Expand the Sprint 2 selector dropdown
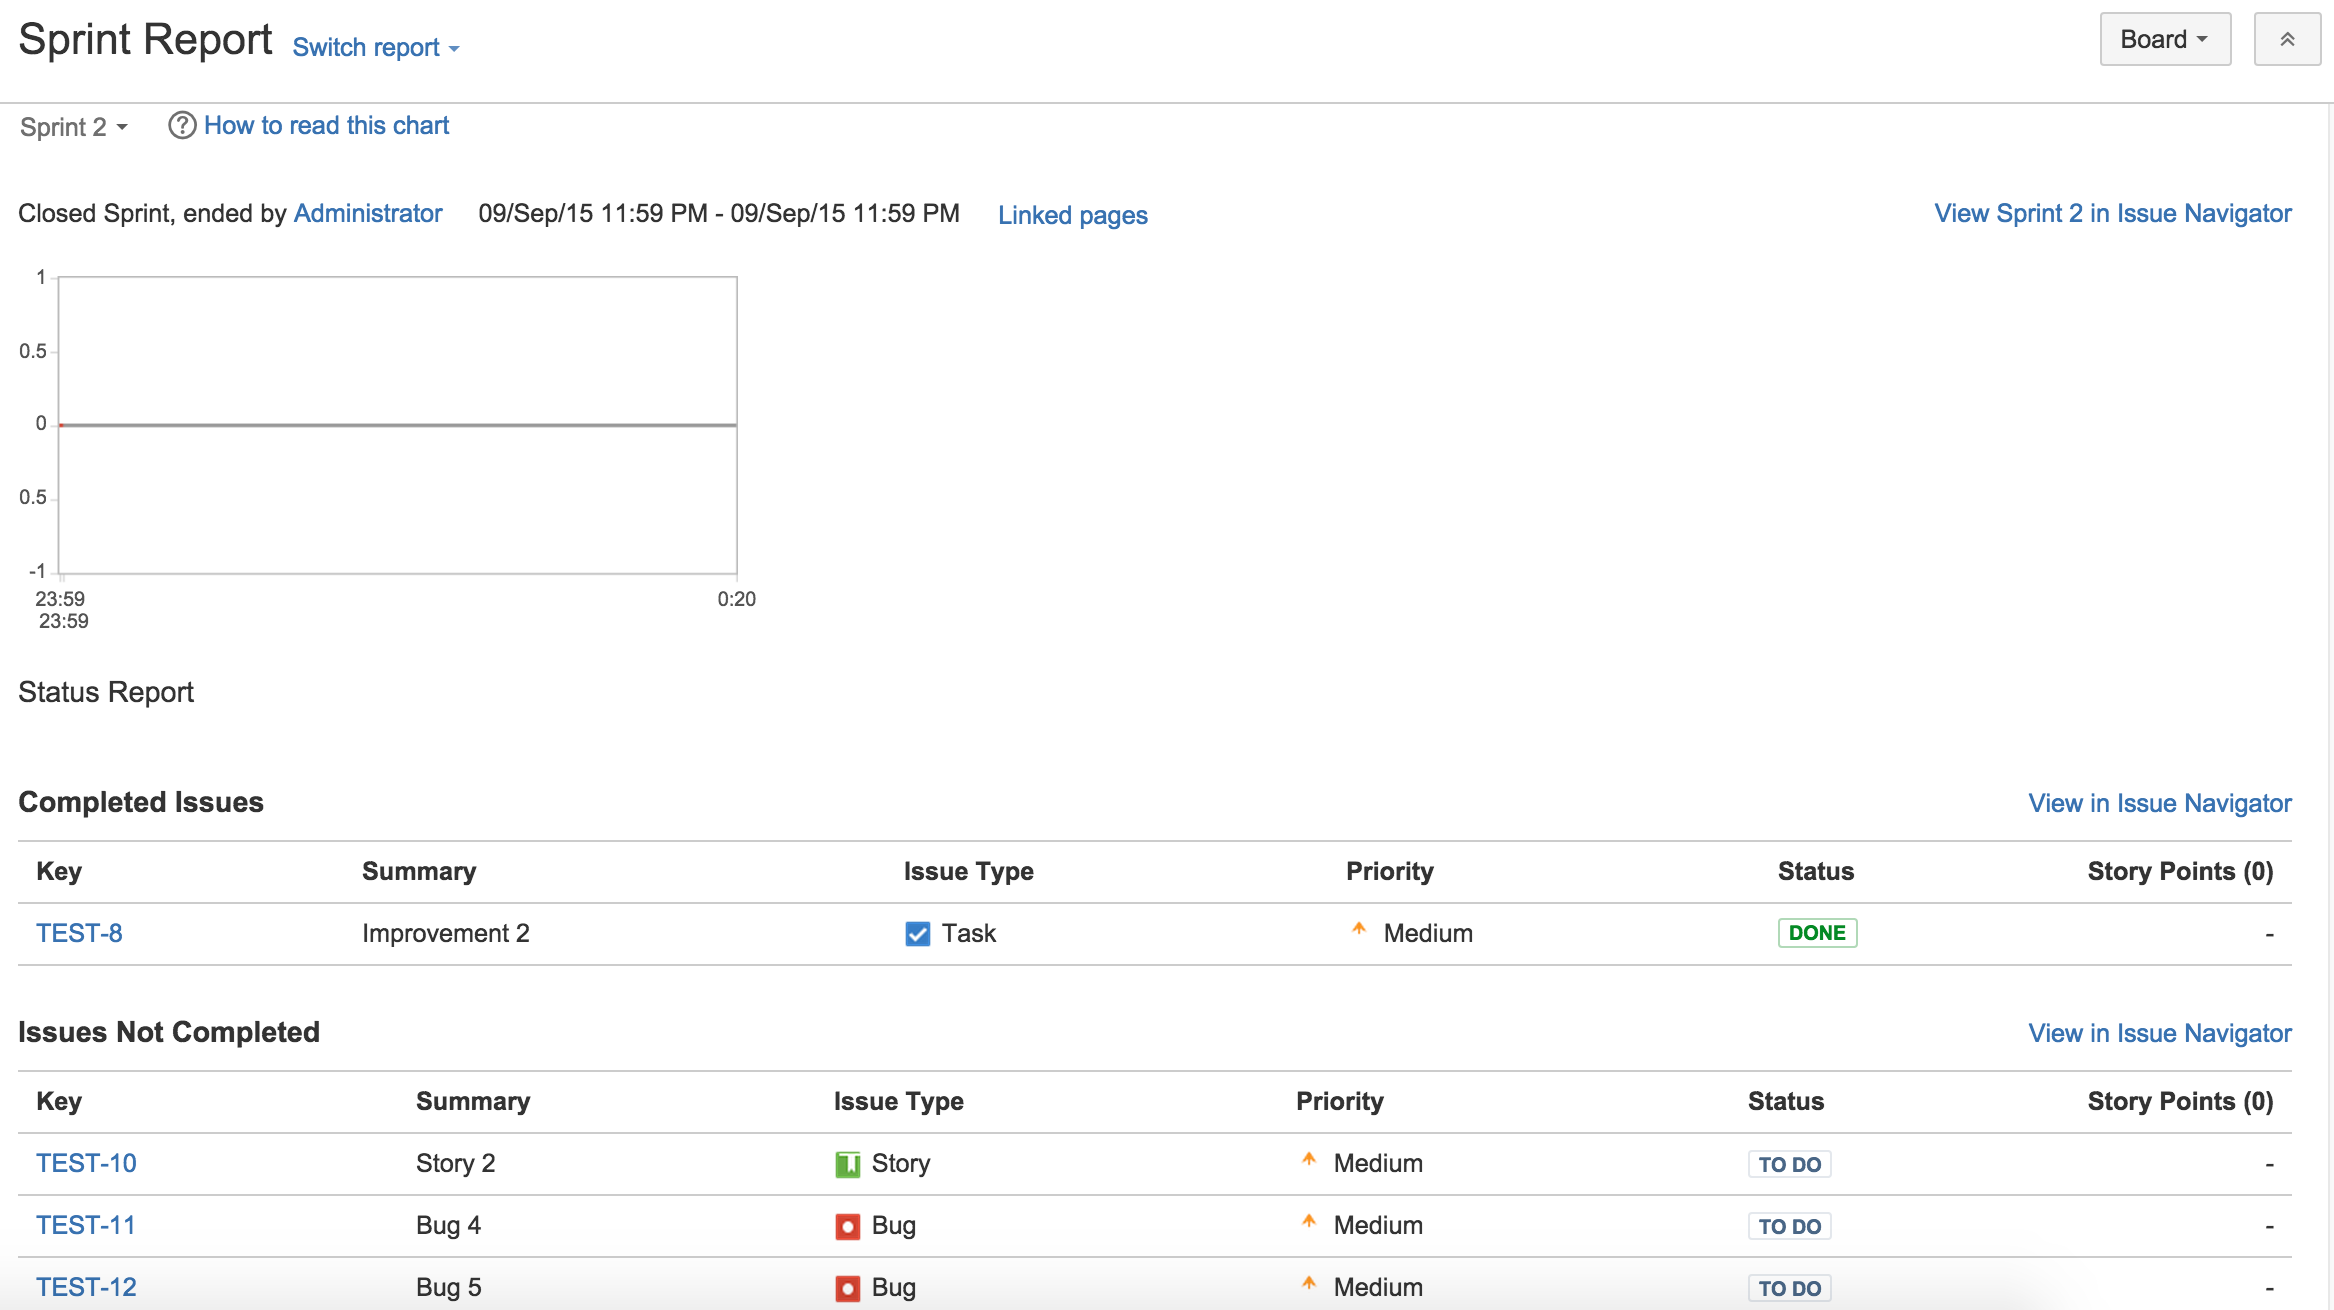The height and width of the screenshot is (1310, 2334). click(x=73, y=127)
